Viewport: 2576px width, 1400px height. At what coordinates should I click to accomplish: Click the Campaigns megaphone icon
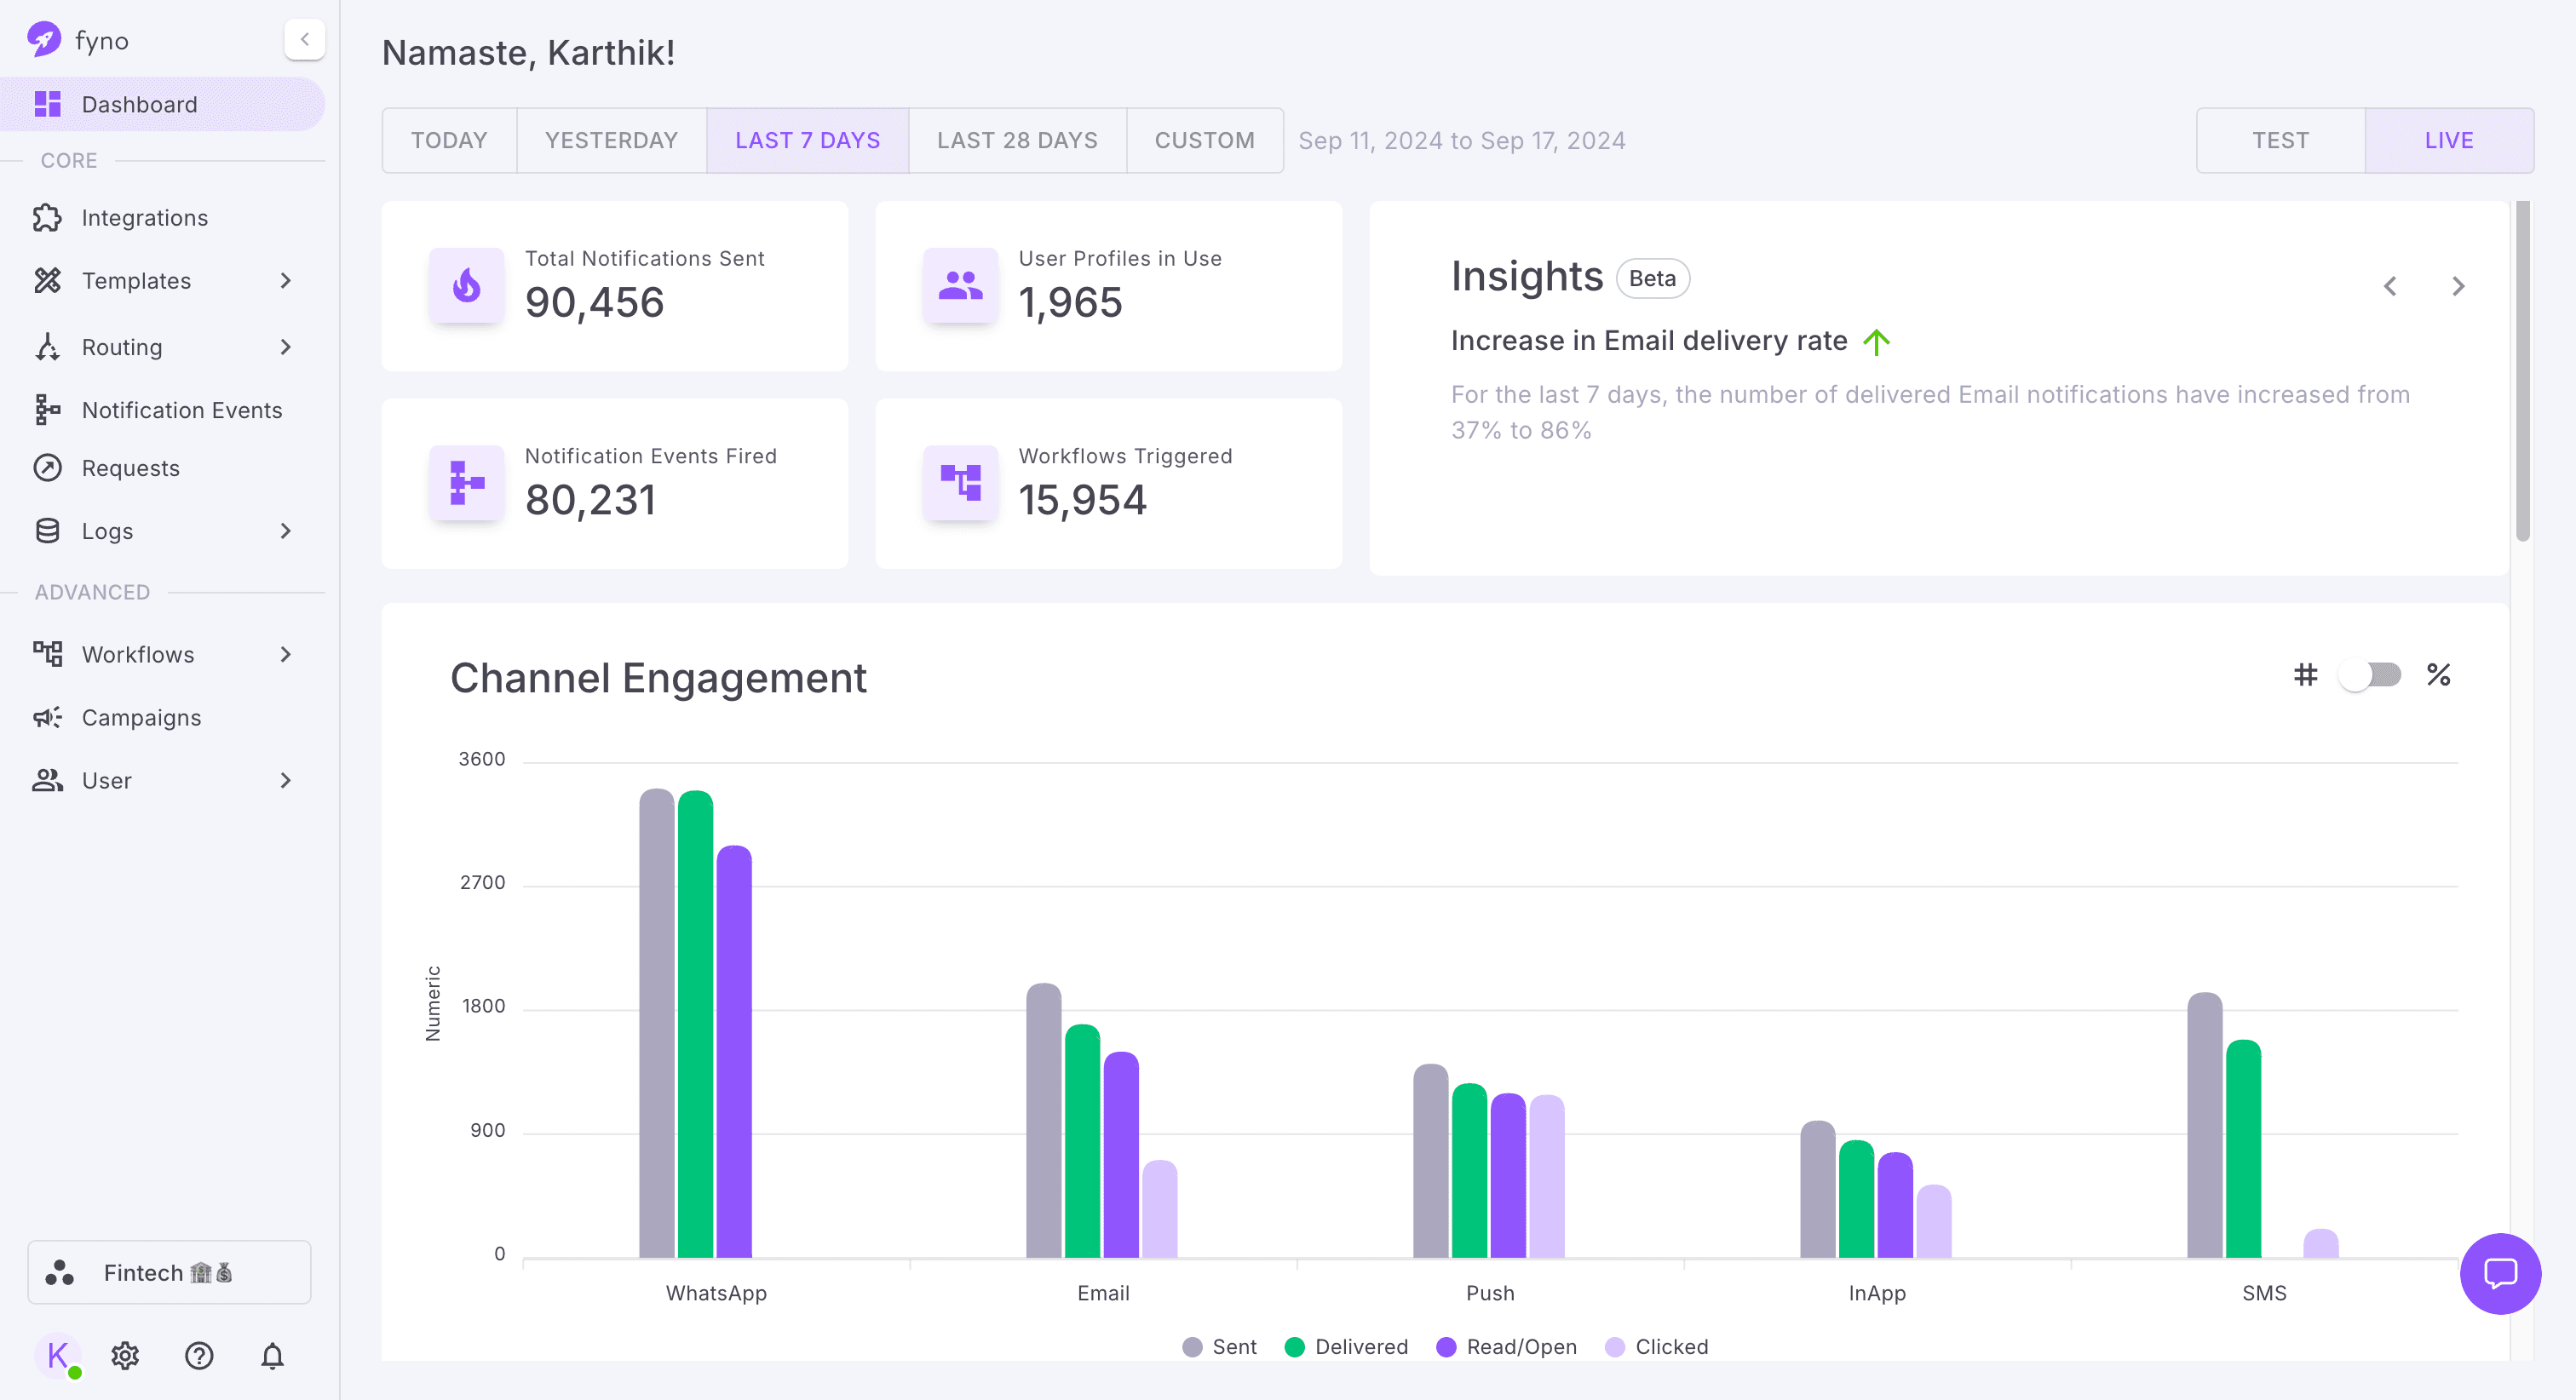coord(47,717)
